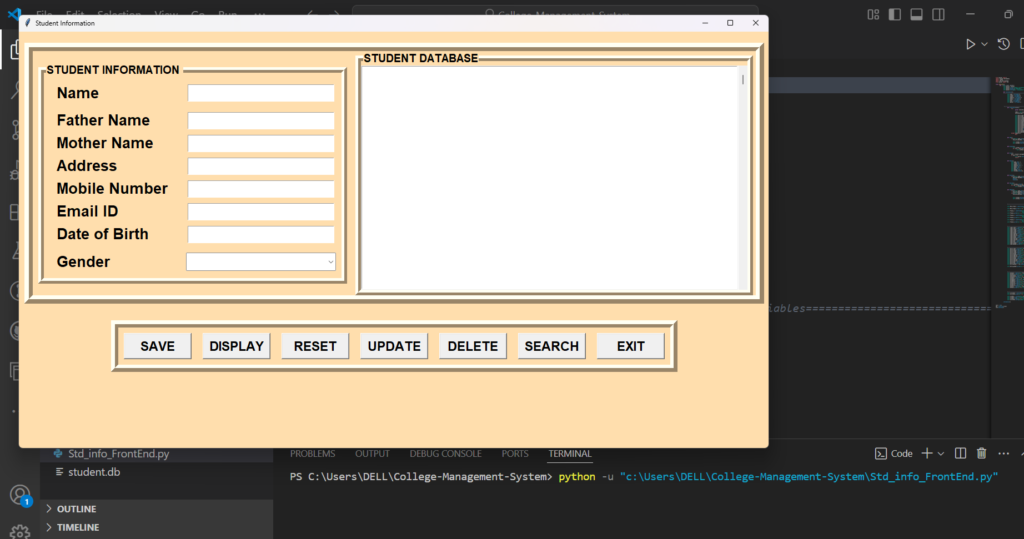Open the terminal launch profile dropdown

tap(941, 453)
